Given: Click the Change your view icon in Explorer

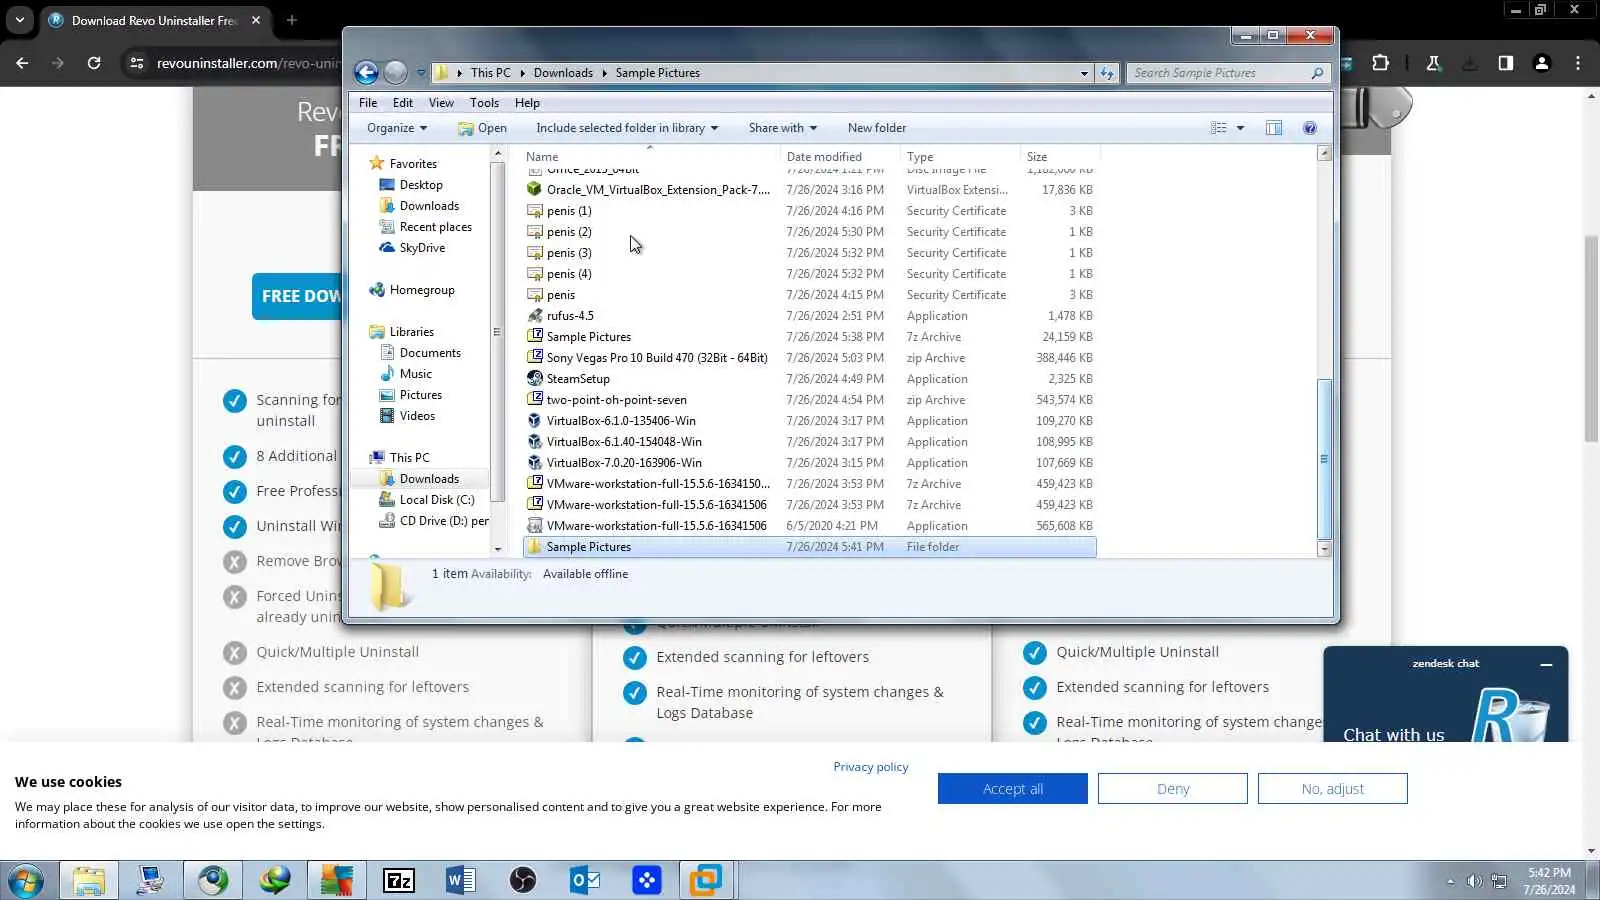Looking at the screenshot, I should tap(1218, 128).
